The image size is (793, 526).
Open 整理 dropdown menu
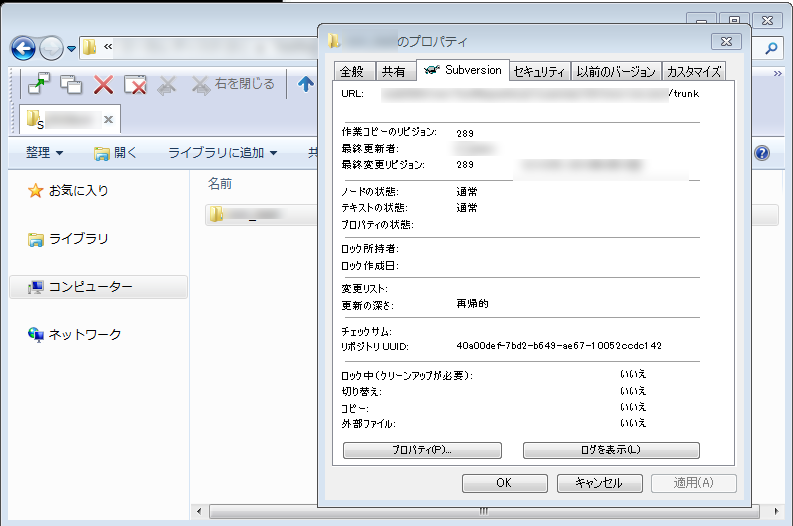pos(45,152)
